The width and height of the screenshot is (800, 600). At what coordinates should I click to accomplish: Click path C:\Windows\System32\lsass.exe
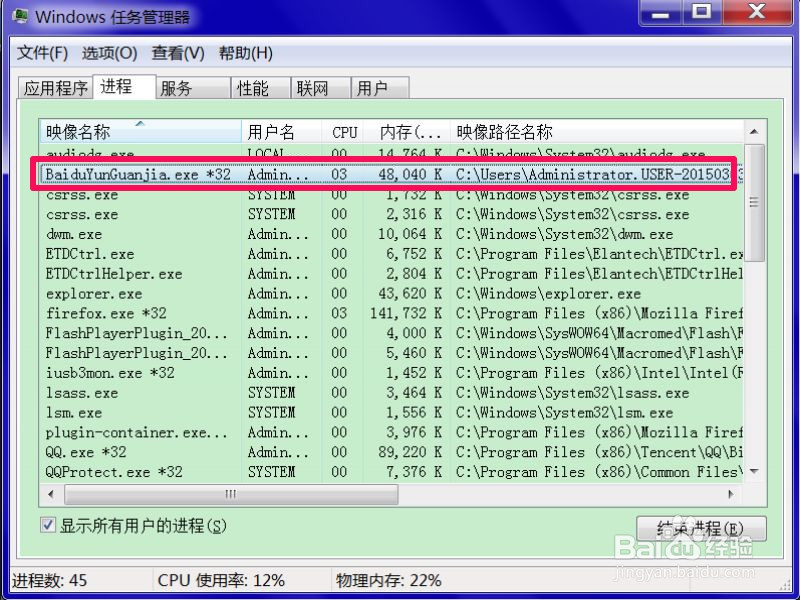coord(572,393)
